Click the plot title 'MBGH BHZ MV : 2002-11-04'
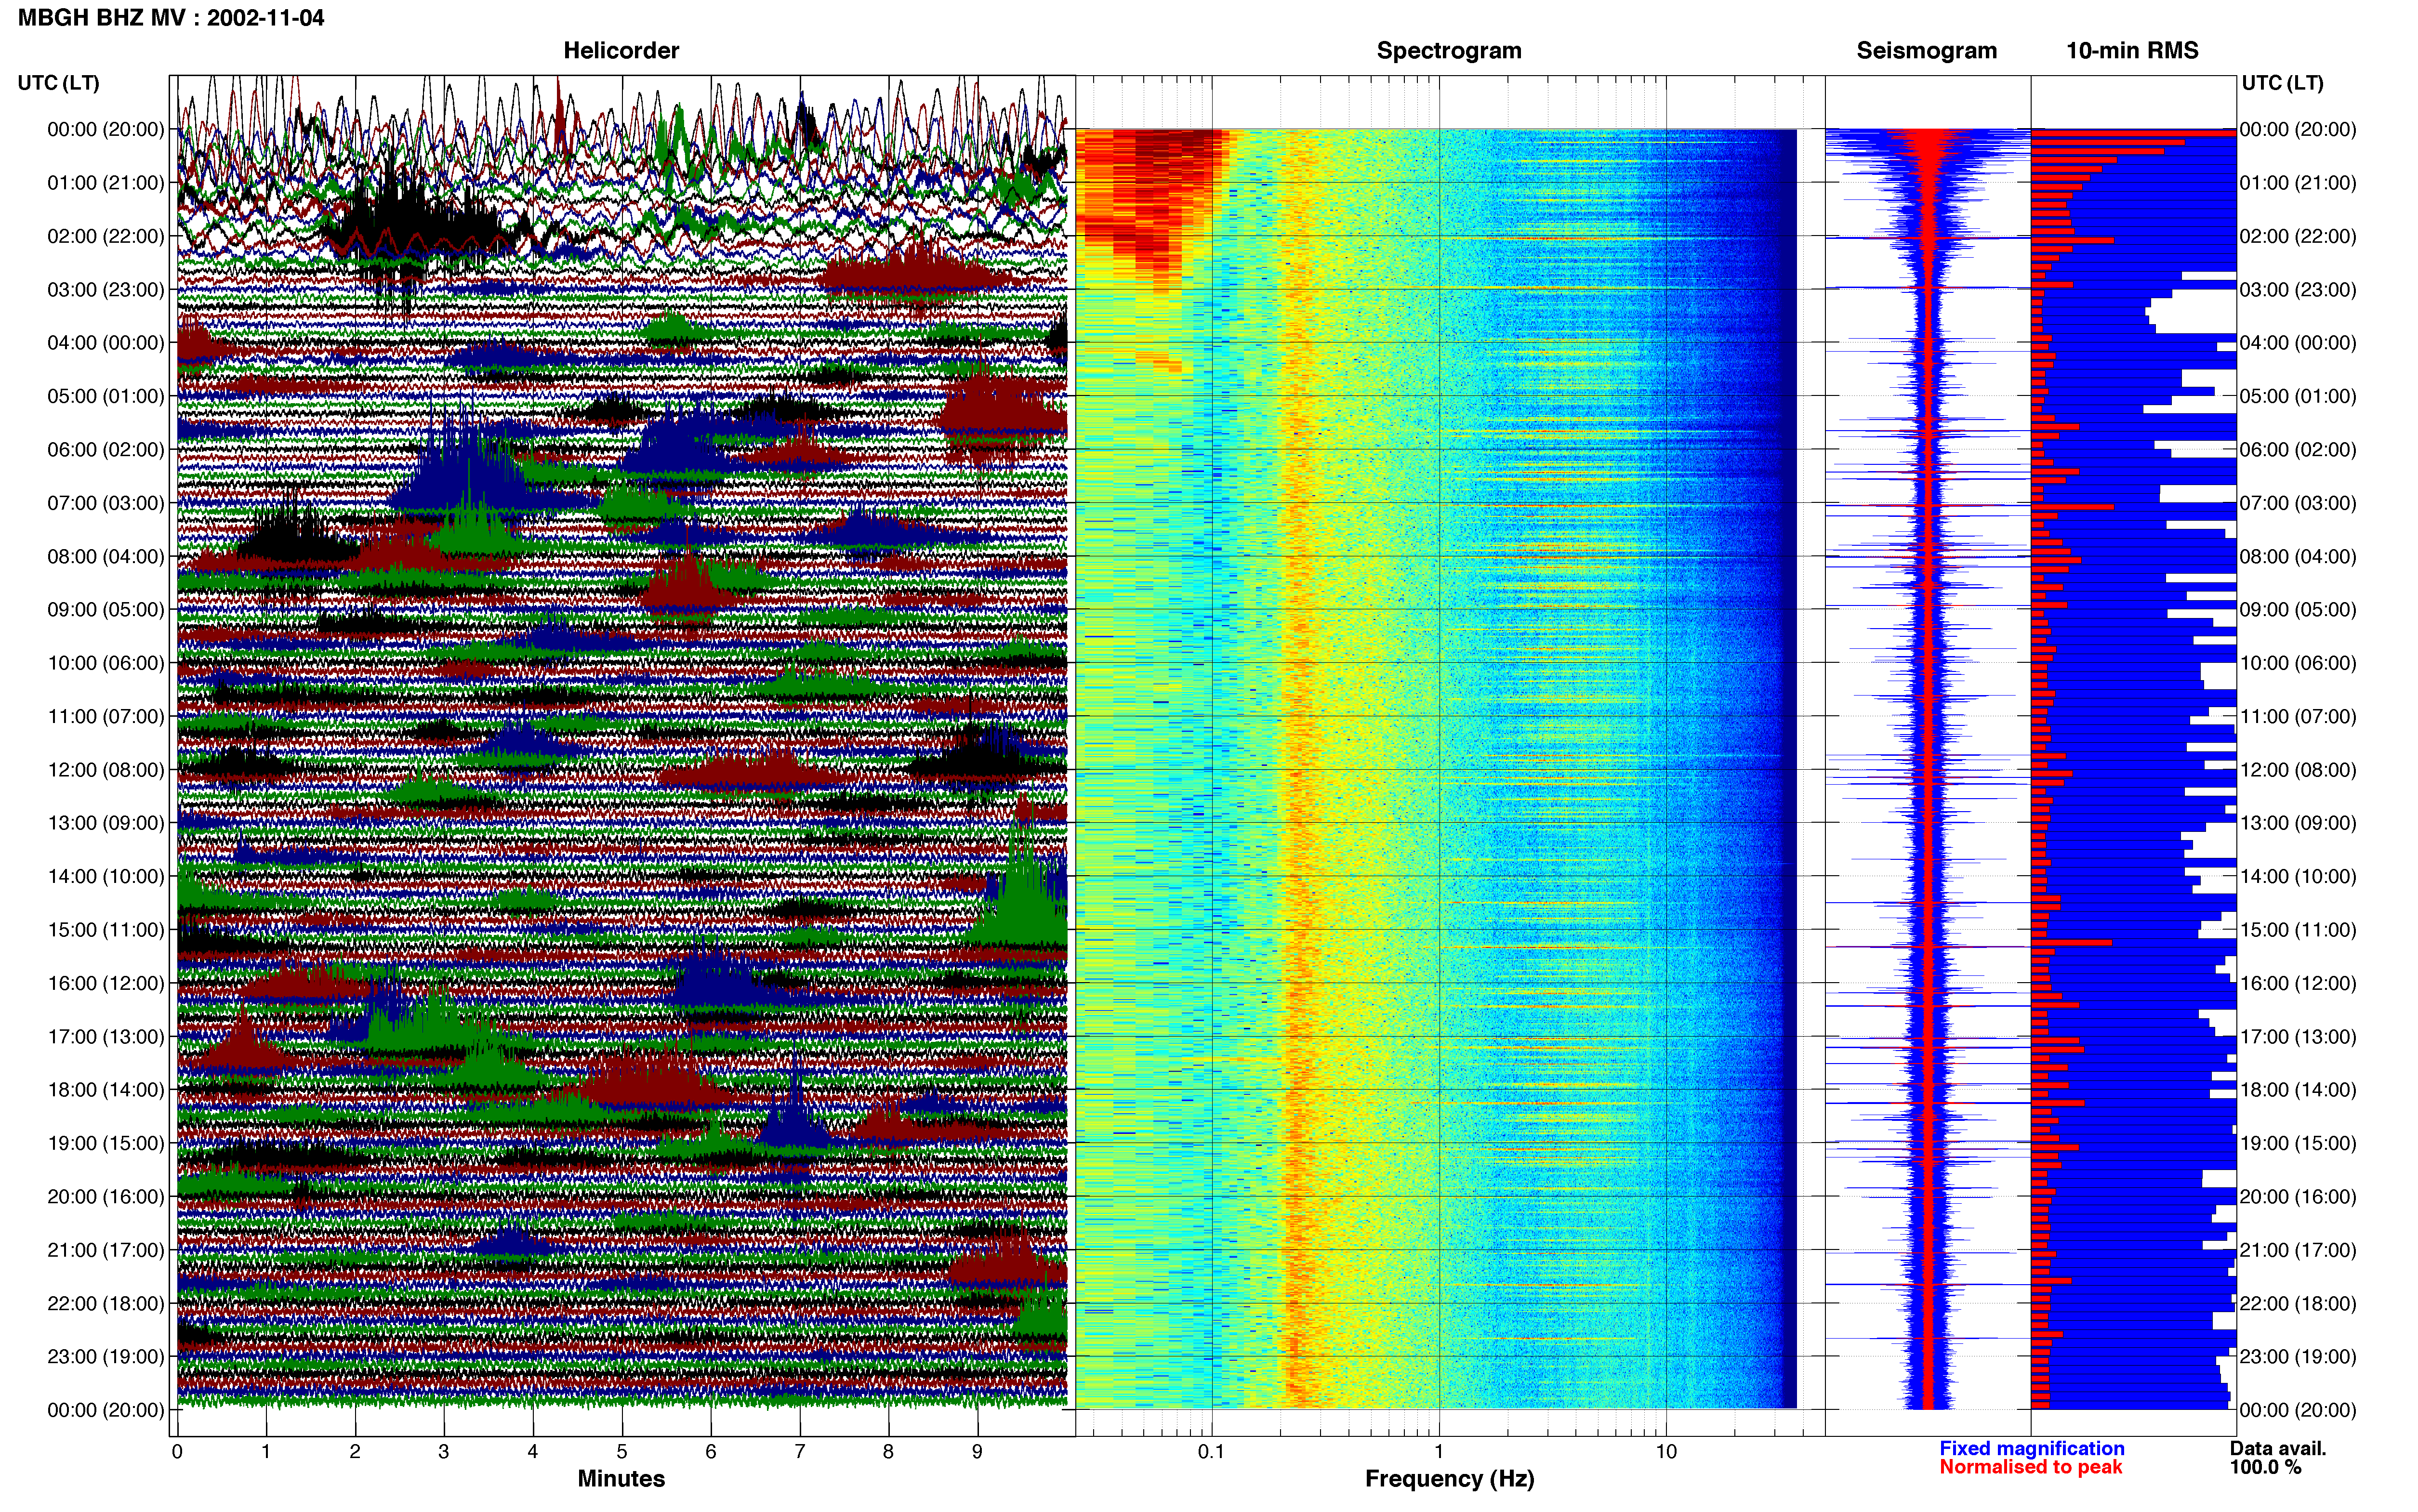Viewport: 2418px width, 1512px height. [x=171, y=18]
